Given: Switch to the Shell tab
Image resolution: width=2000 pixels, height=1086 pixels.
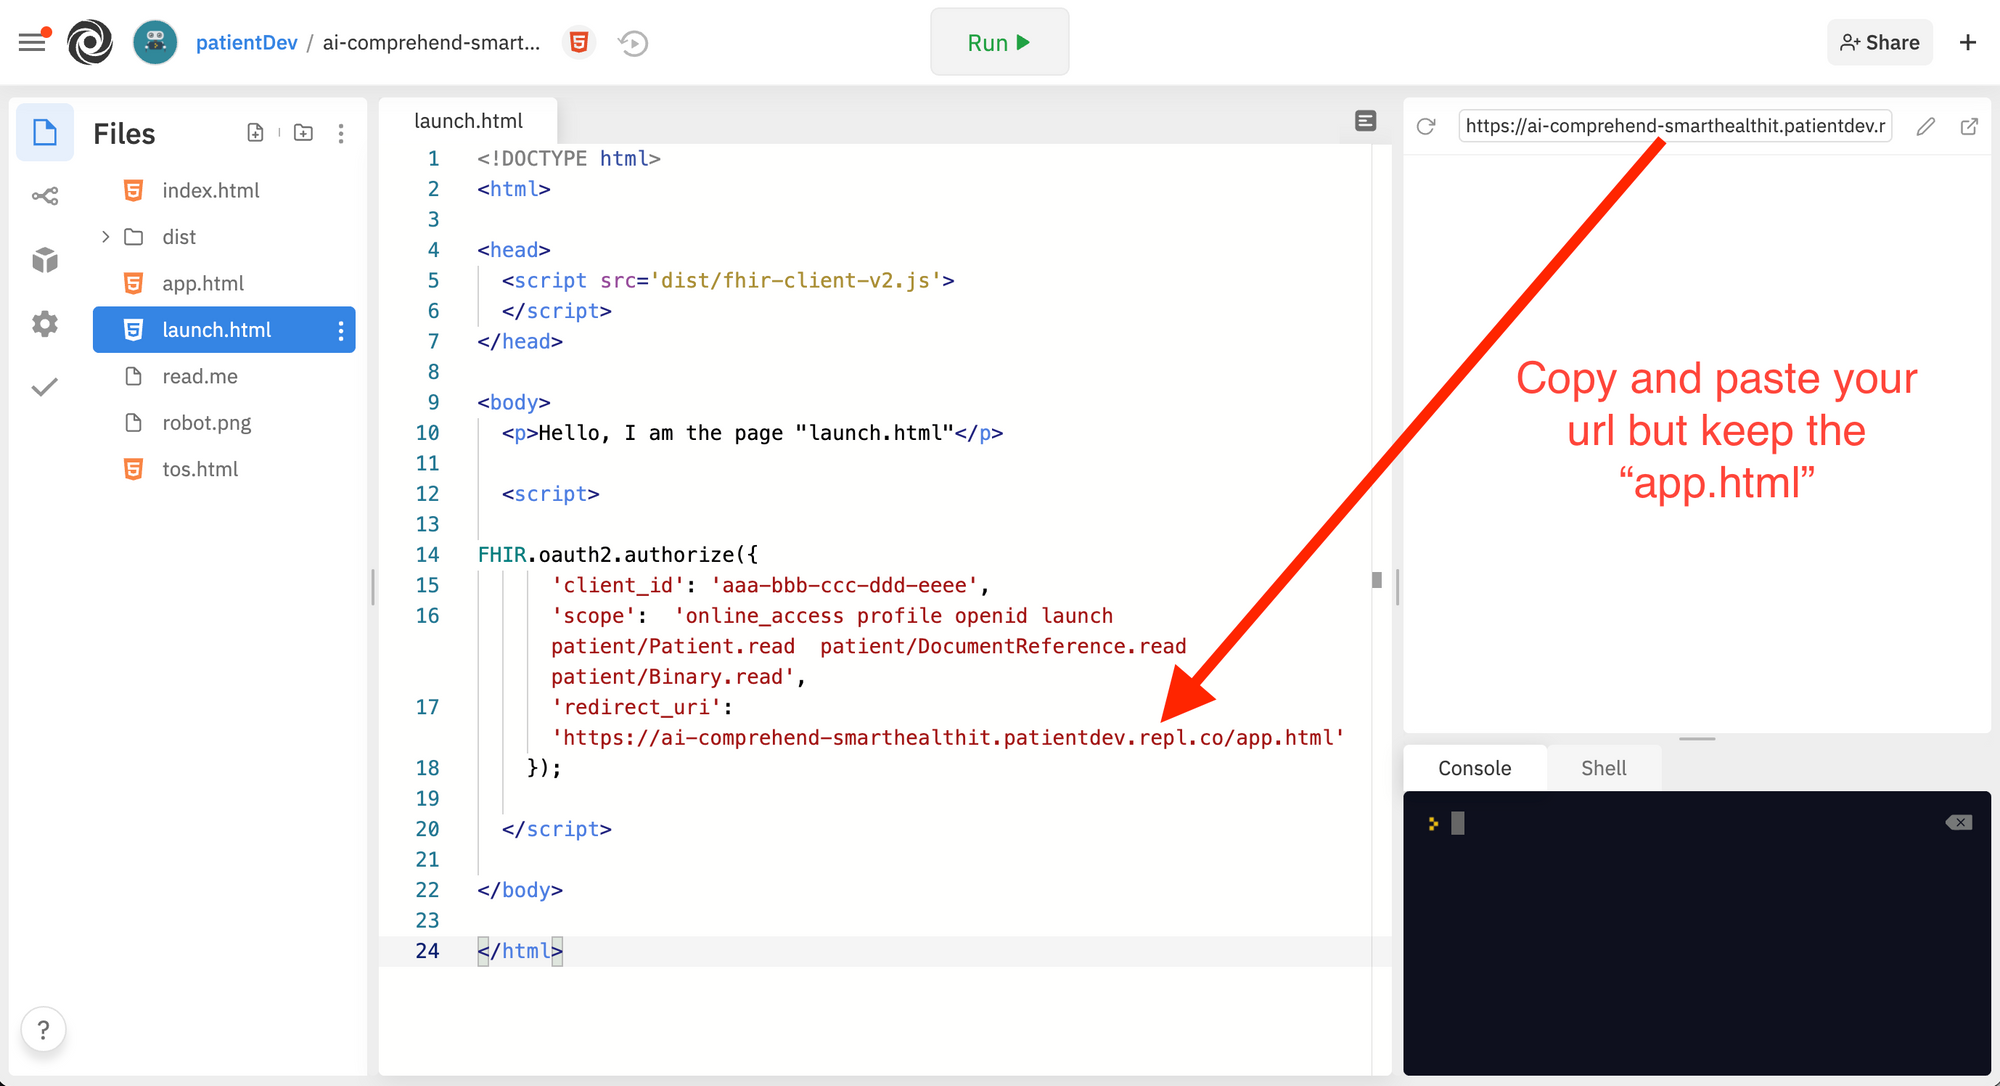Looking at the screenshot, I should tap(1604, 768).
